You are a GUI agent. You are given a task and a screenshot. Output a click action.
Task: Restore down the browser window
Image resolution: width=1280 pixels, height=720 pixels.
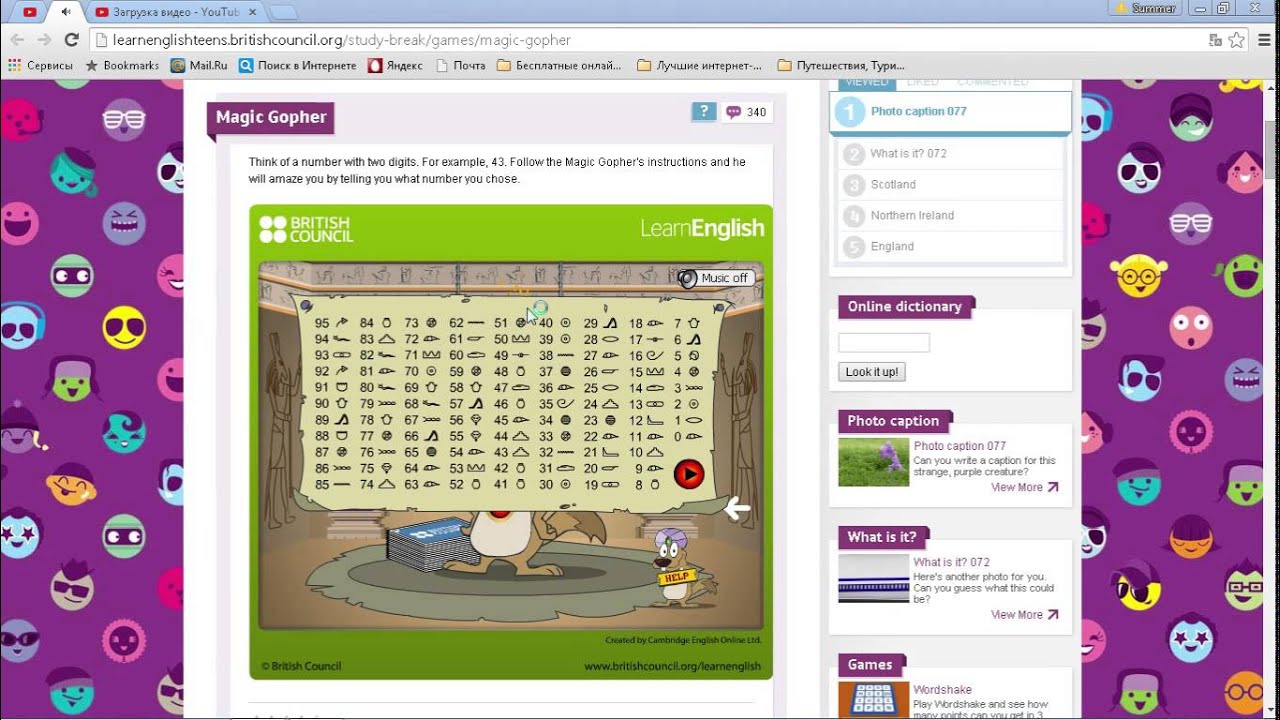[x=1223, y=8]
